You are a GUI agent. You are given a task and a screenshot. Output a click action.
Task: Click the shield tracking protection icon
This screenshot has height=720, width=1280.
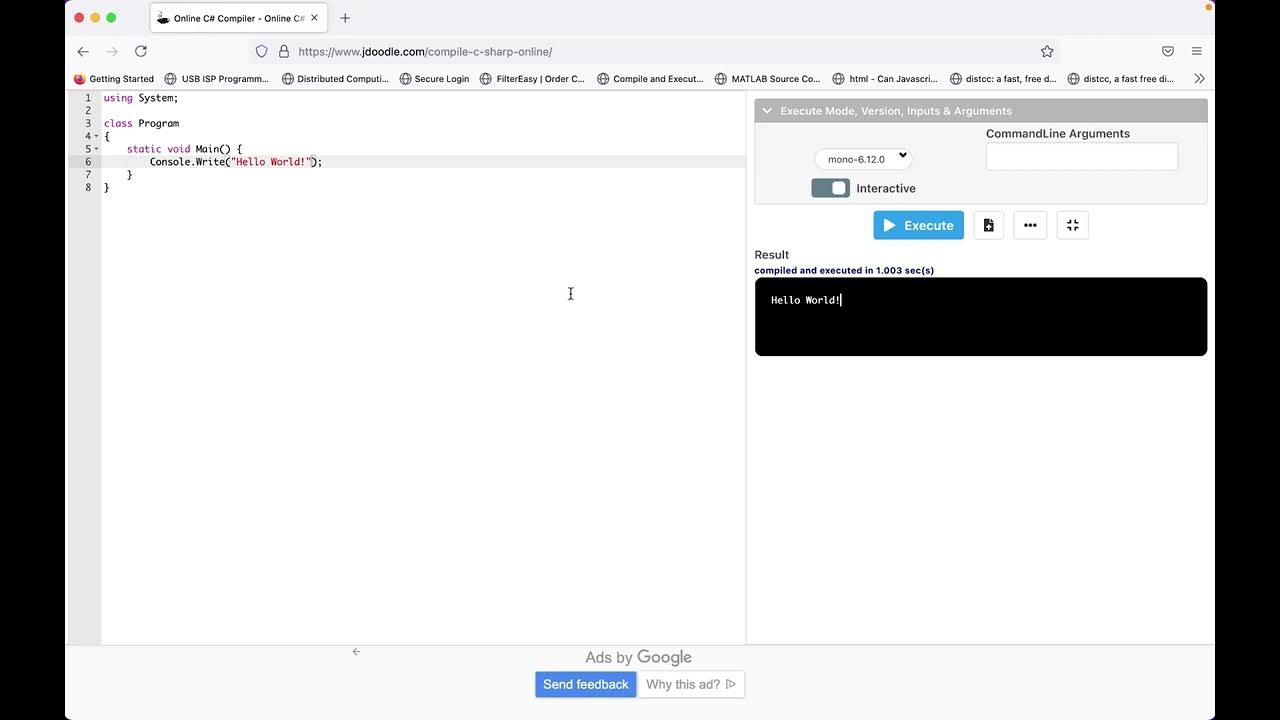point(262,51)
